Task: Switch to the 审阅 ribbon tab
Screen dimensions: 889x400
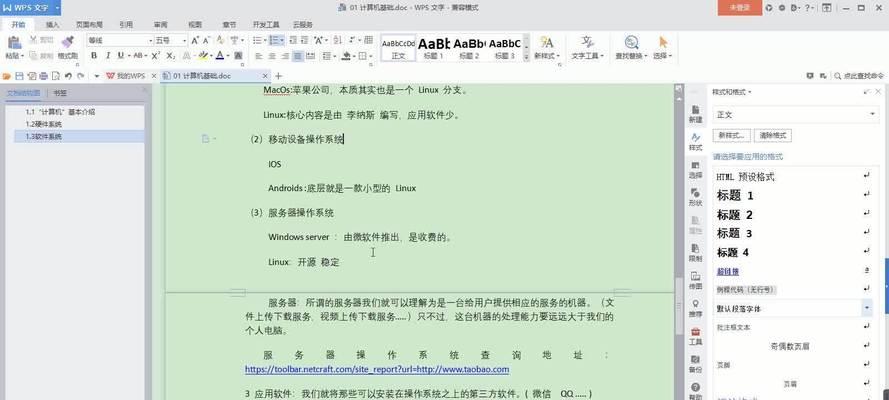Action: click(x=160, y=25)
